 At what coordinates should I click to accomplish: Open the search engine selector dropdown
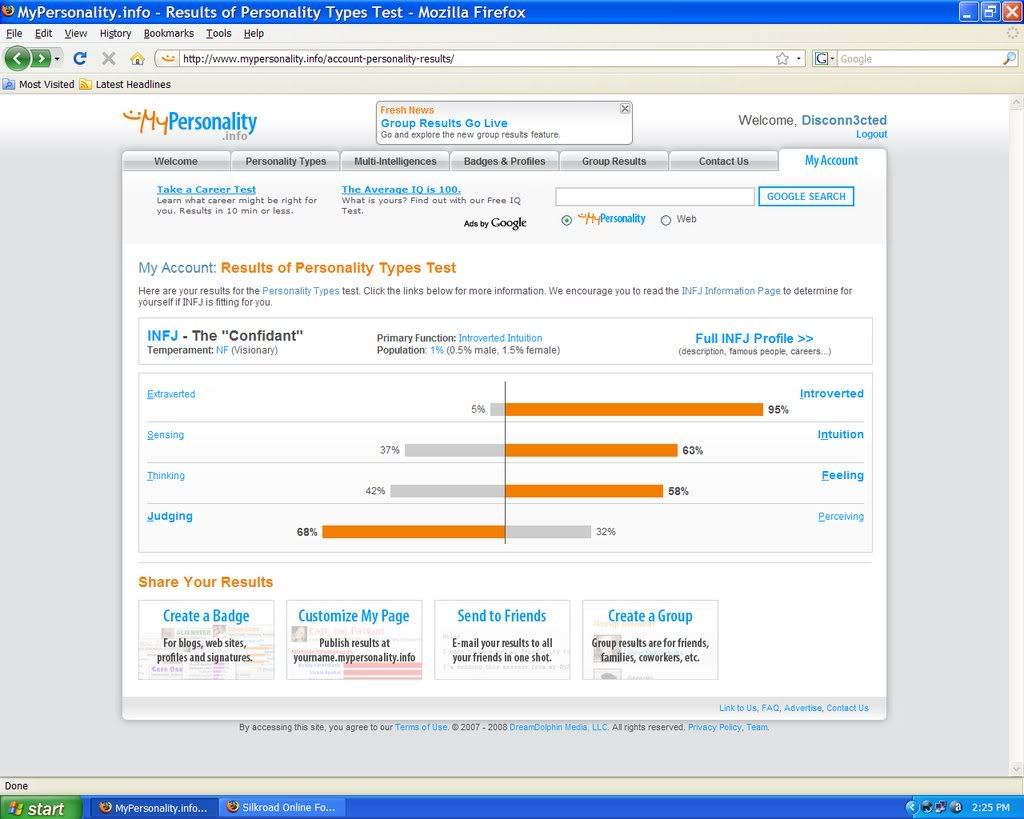pyautogui.click(x=825, y=58)
